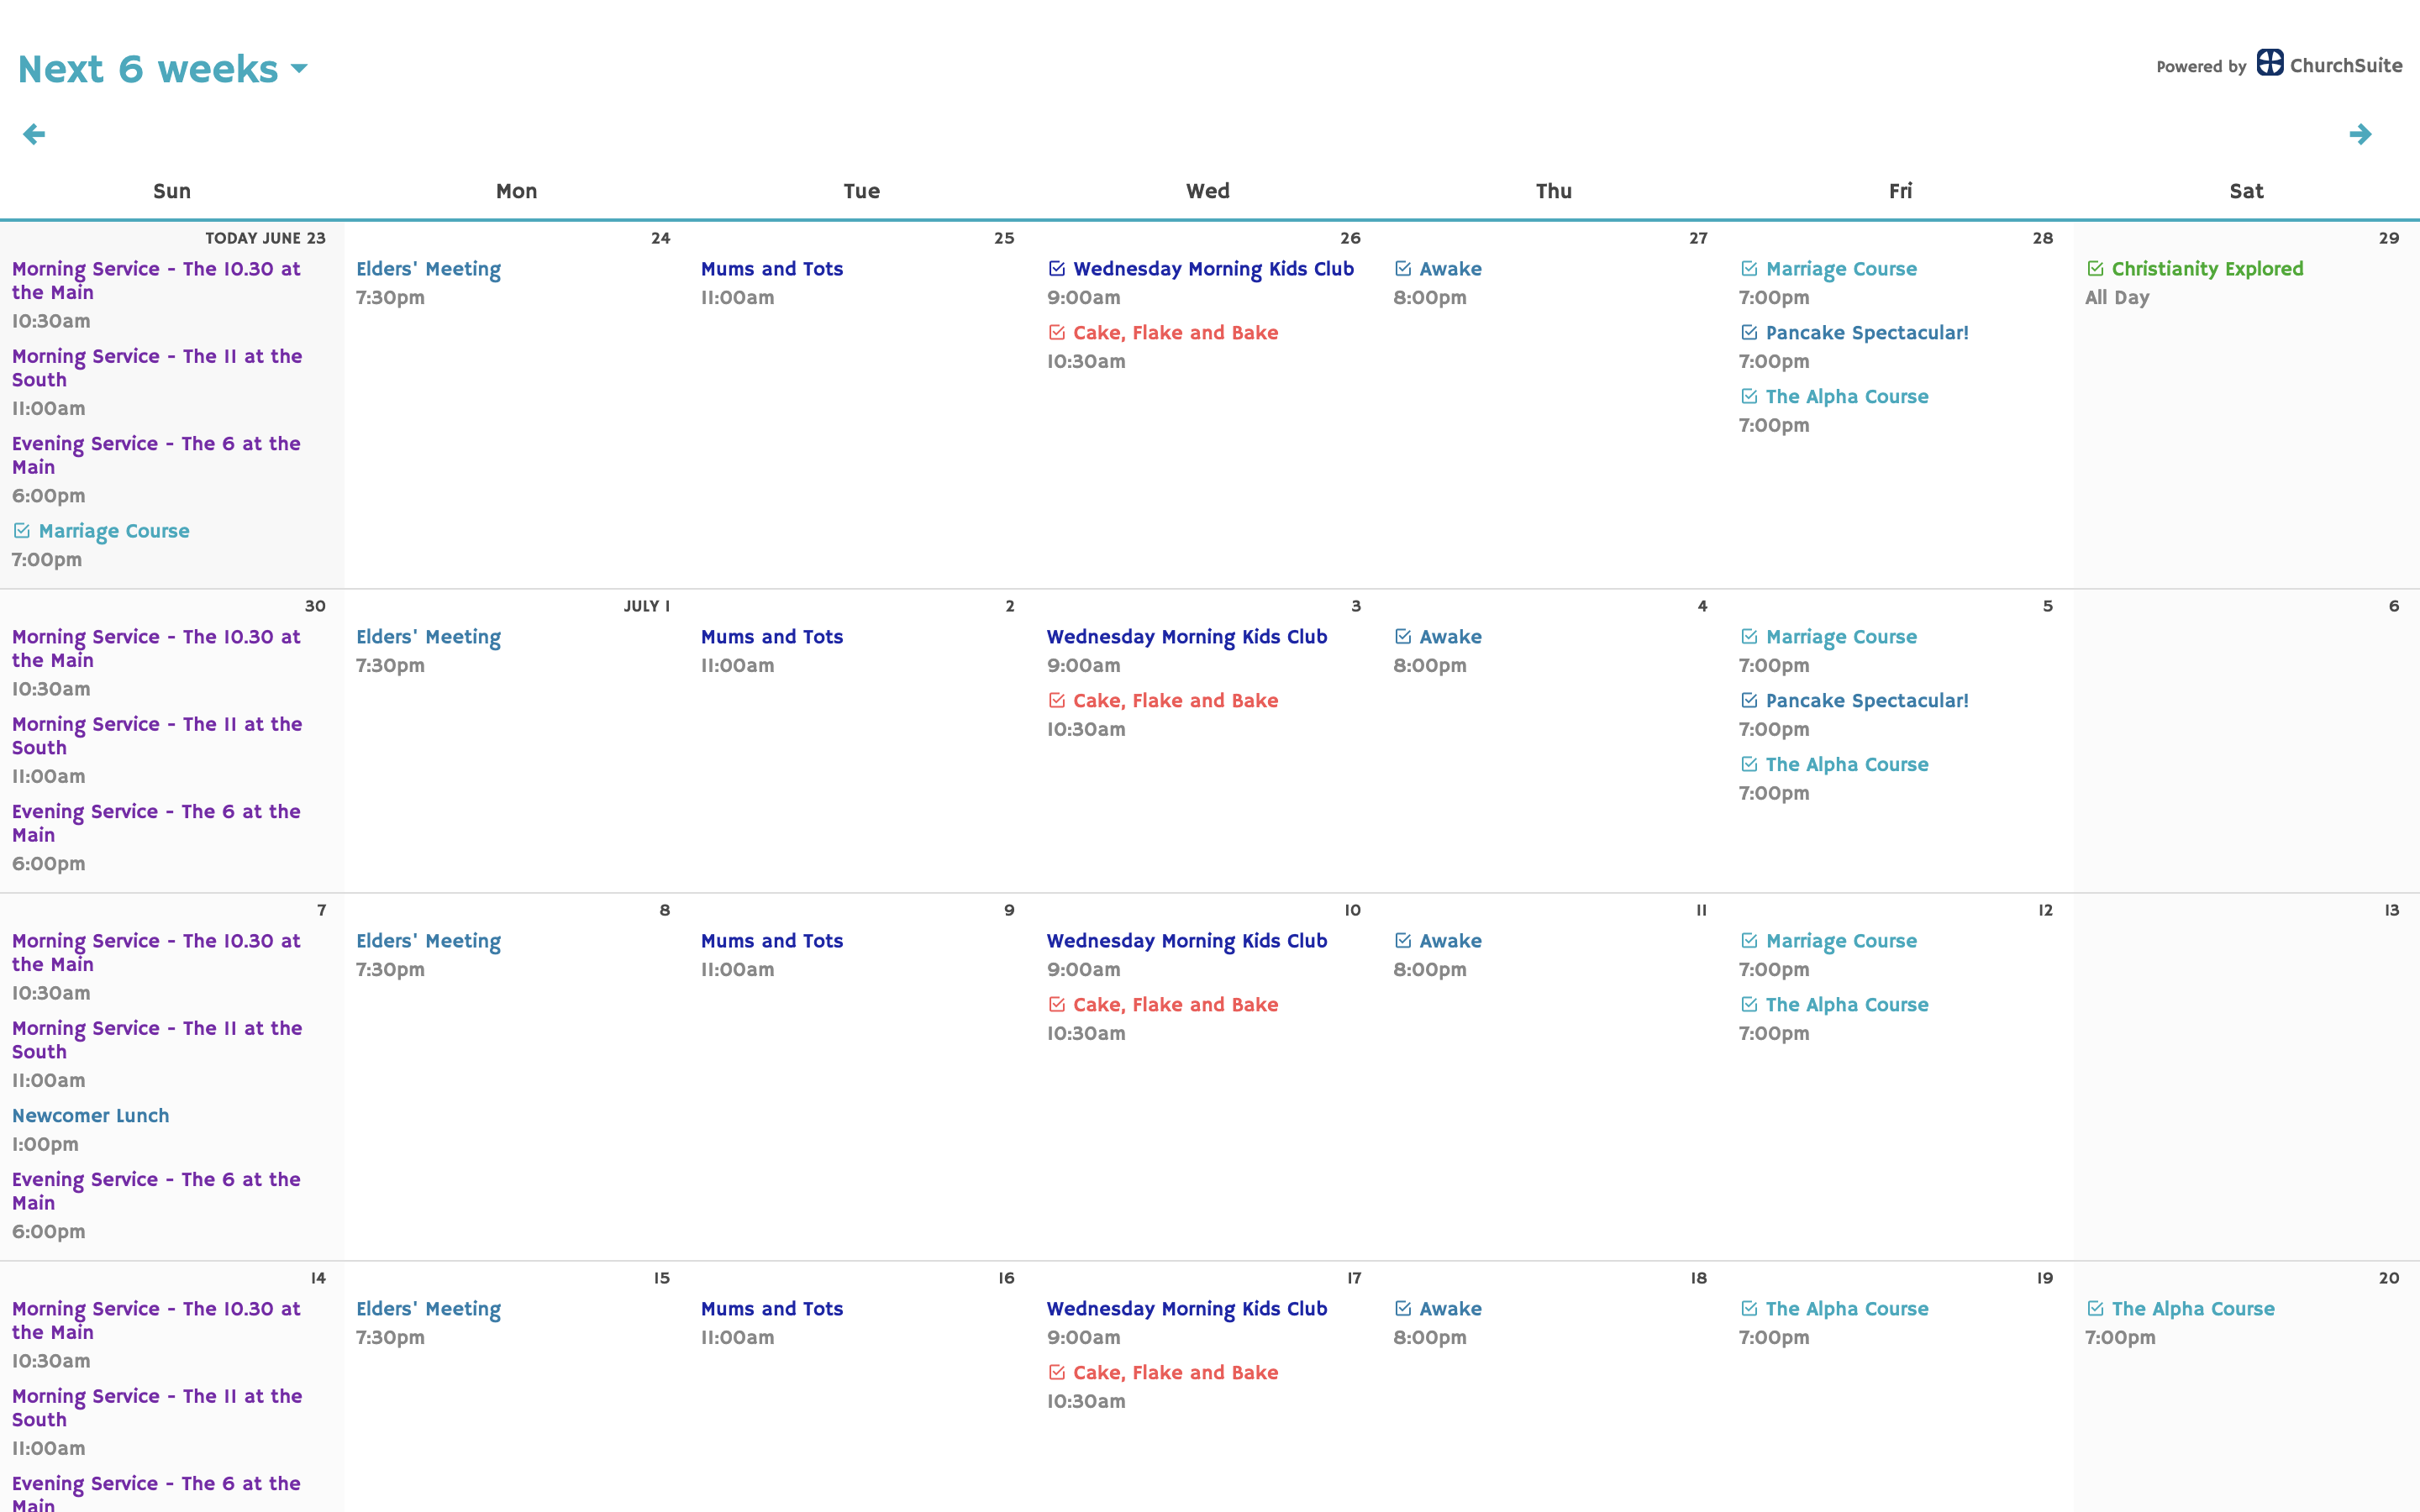Screen dimensions: 2420x1512
Task: Open the Next 6 weeks dropdown
Action: pos(163,69)
